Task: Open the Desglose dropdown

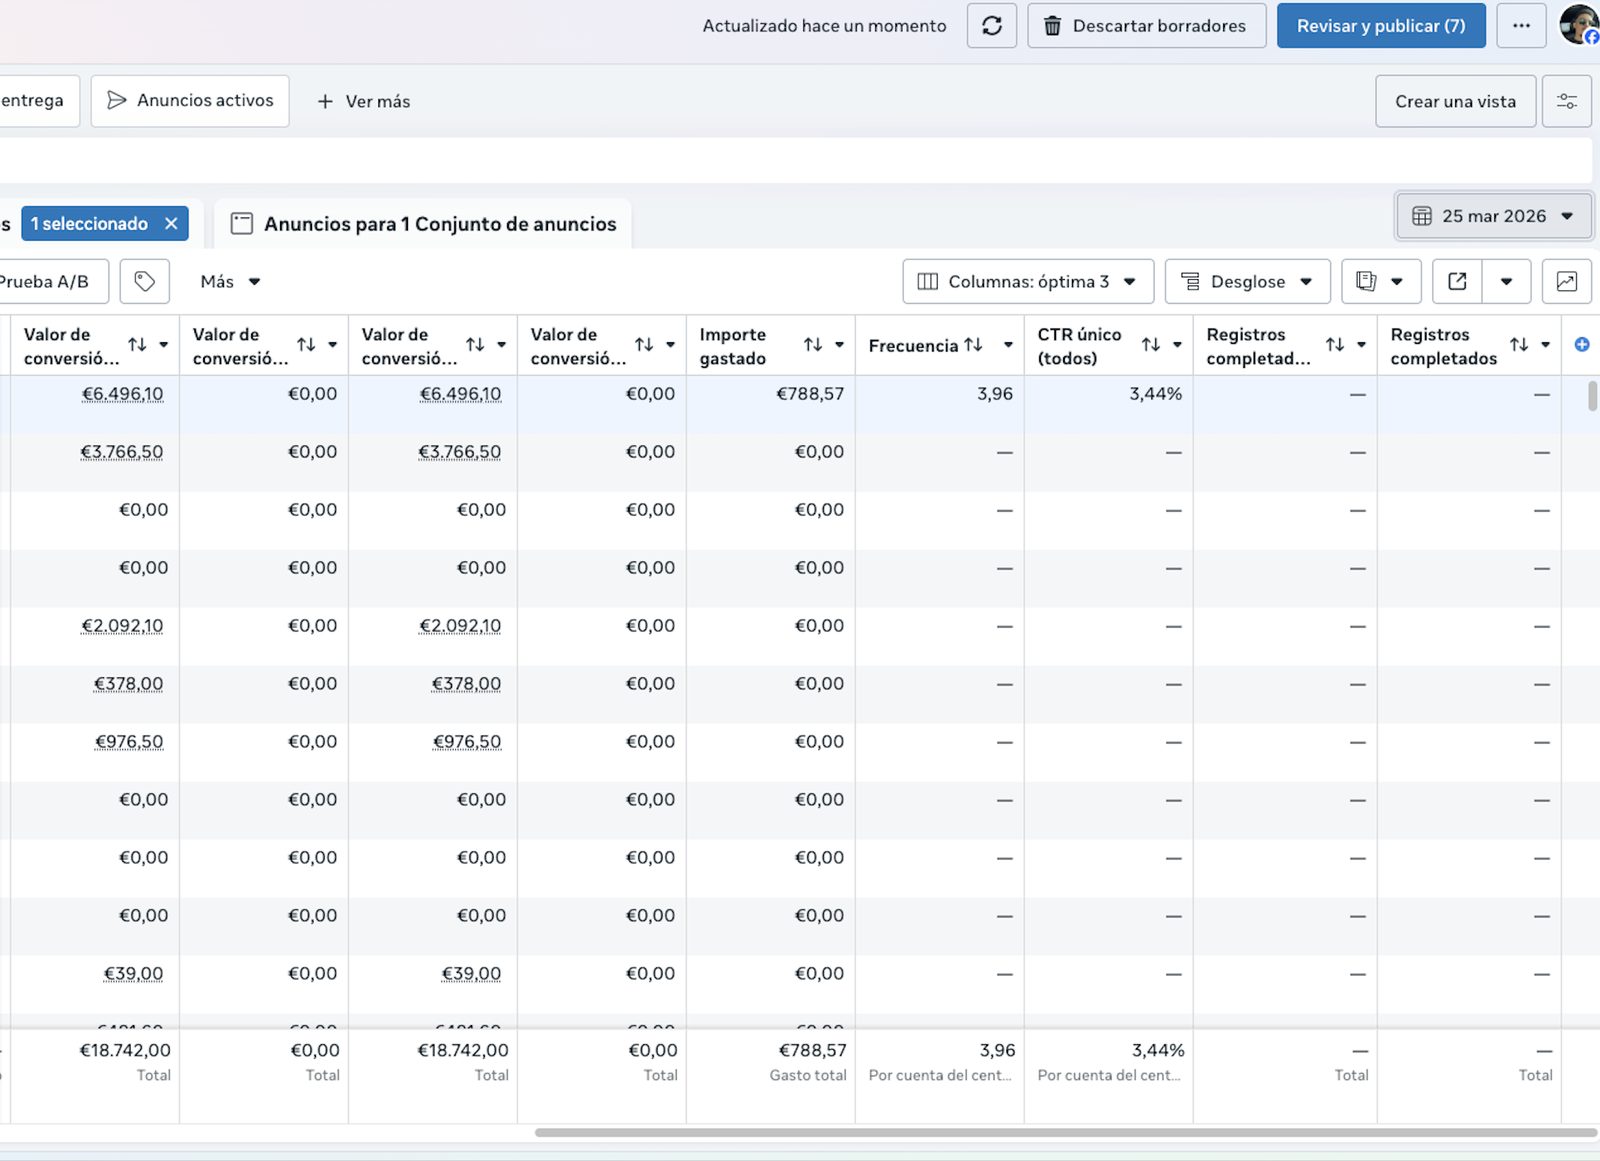Action: tap(1247, 281)
